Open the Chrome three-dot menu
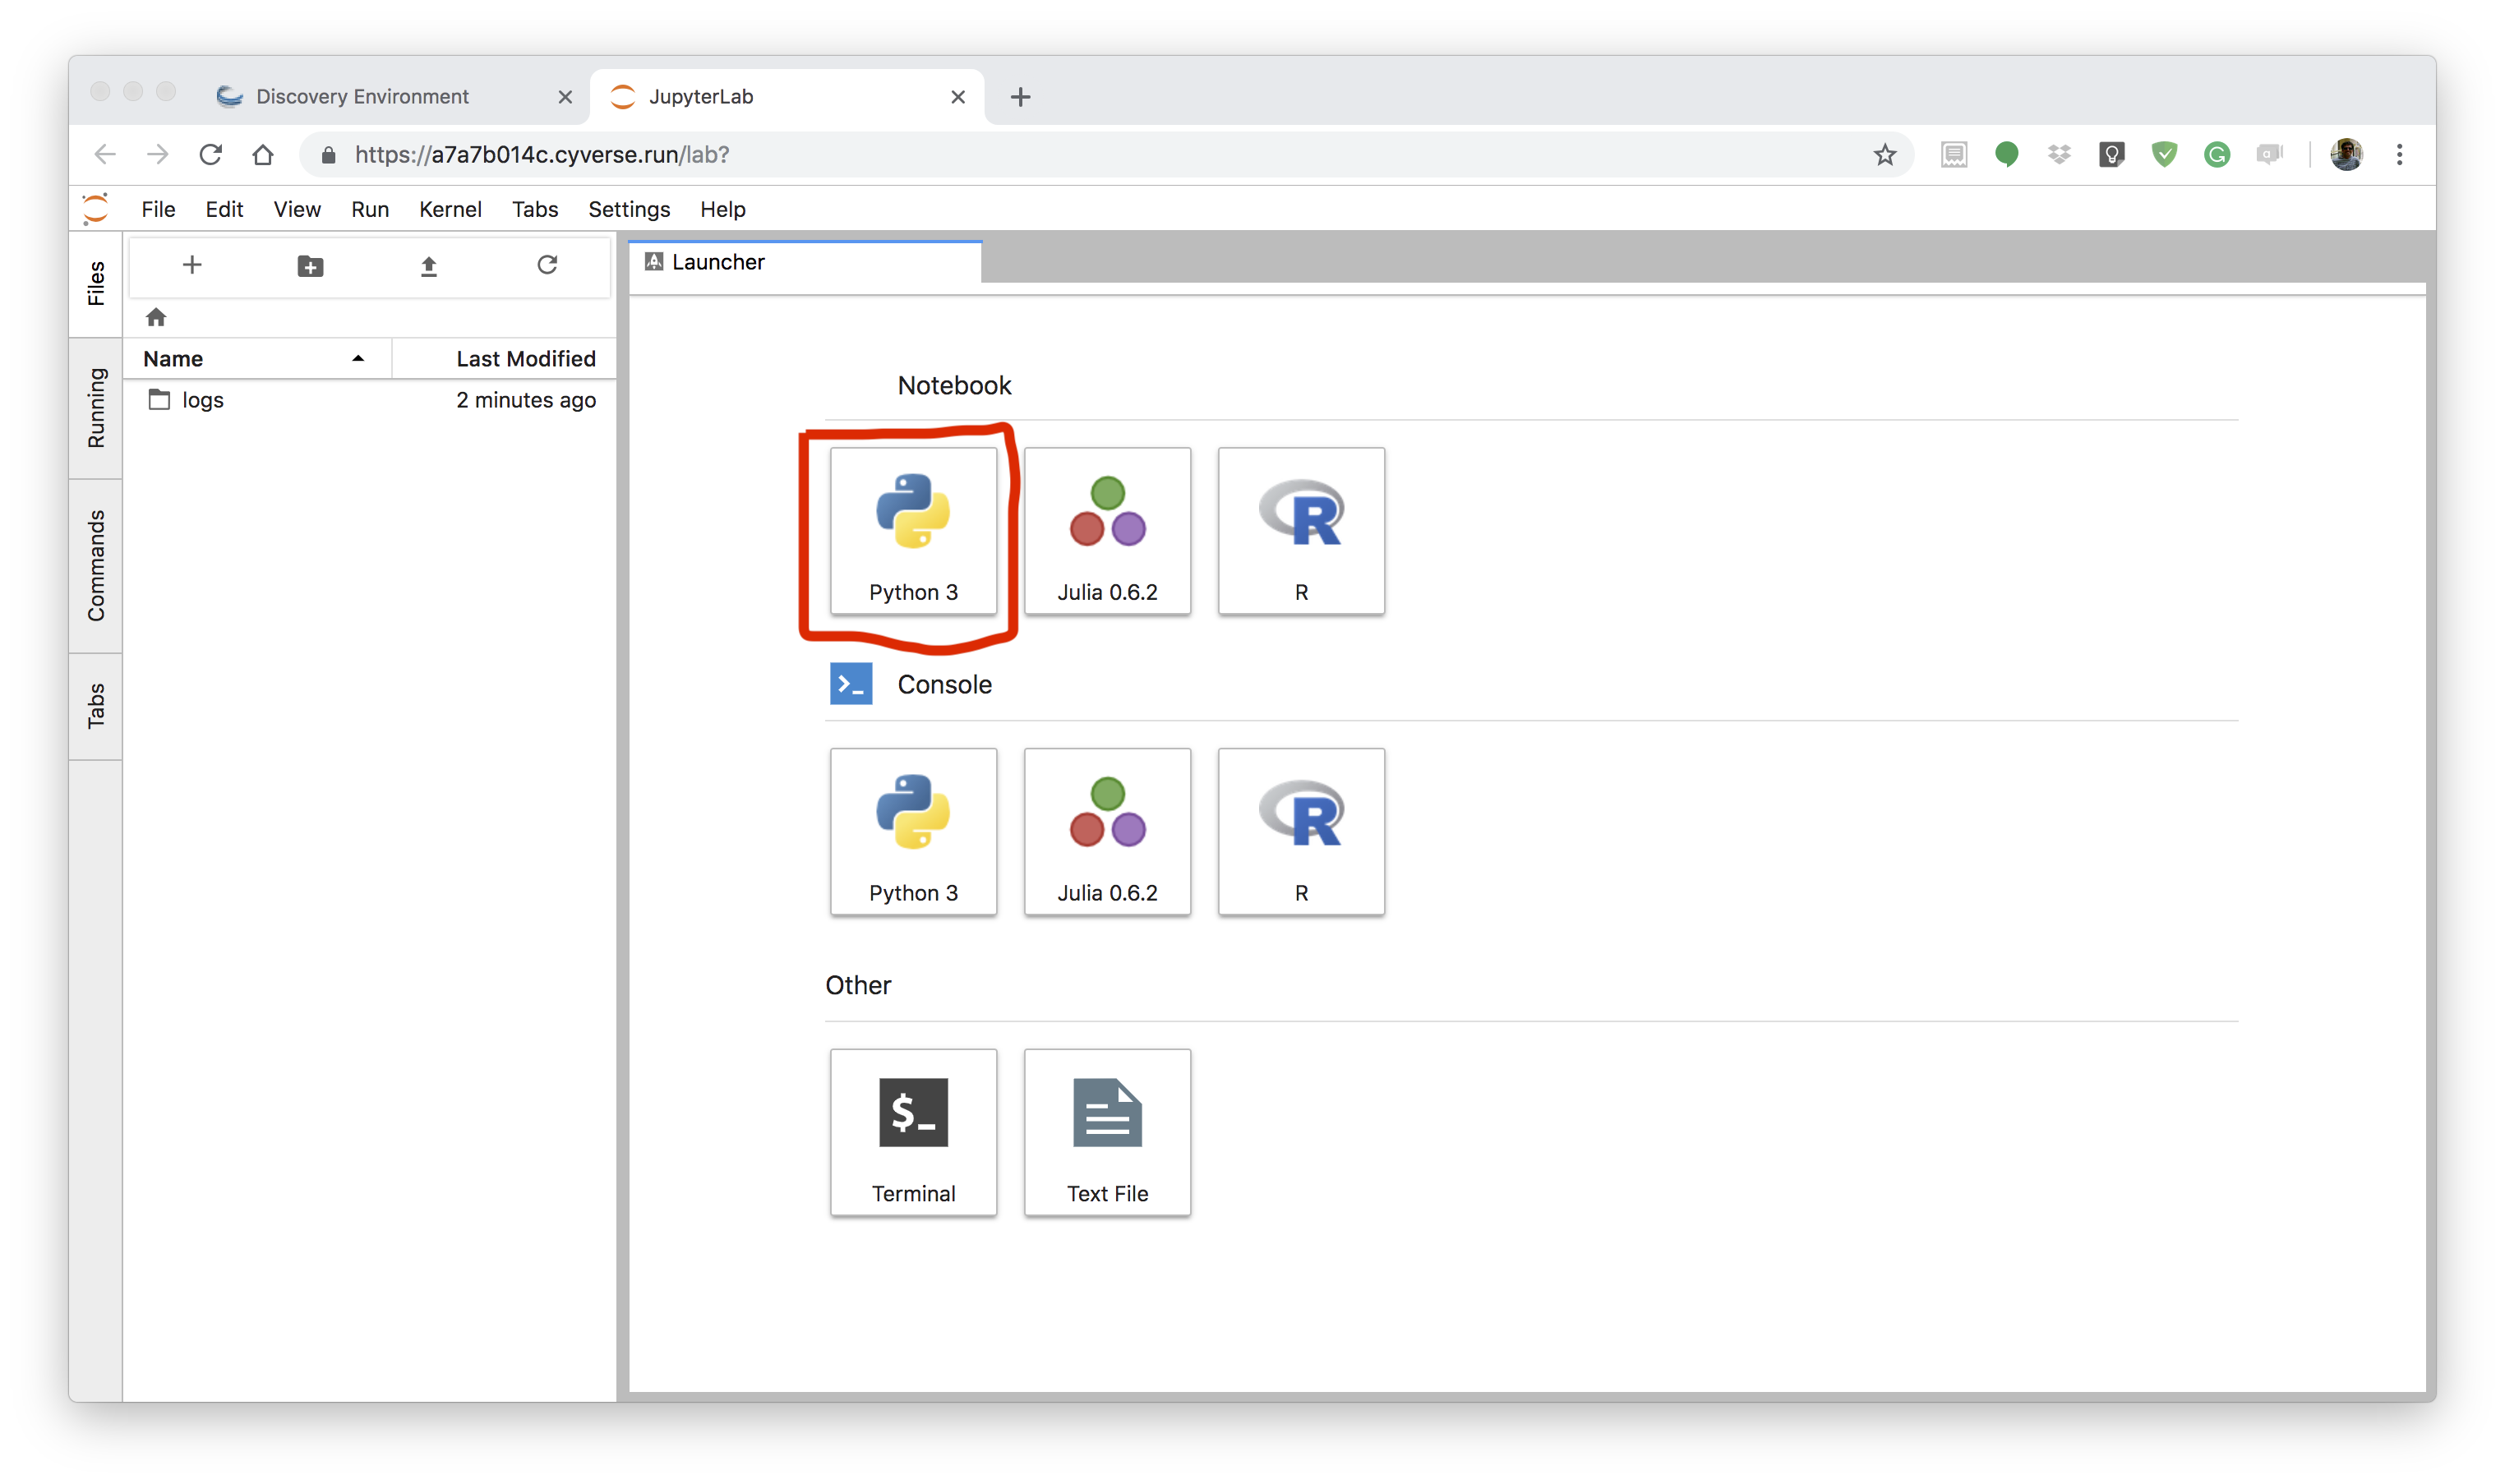This screenshot has width=2505, height=1484. [x=2398, y=154]
